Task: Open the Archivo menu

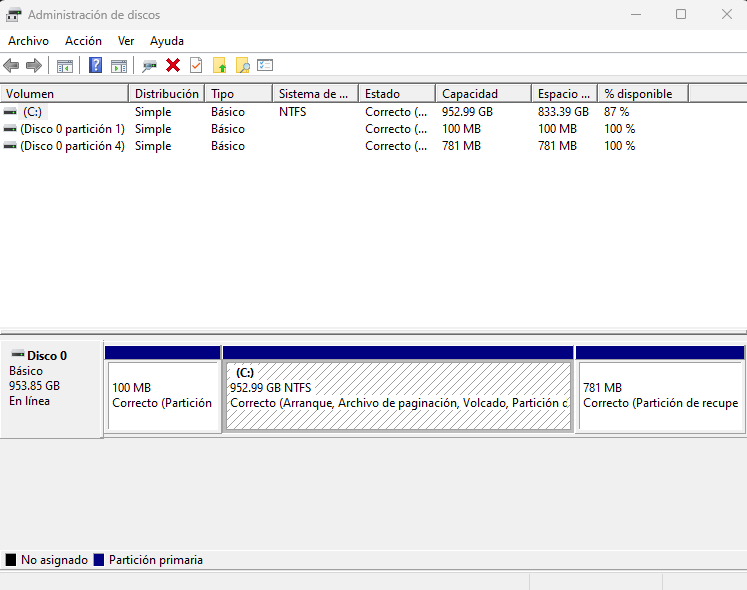Action: [29, 41]
